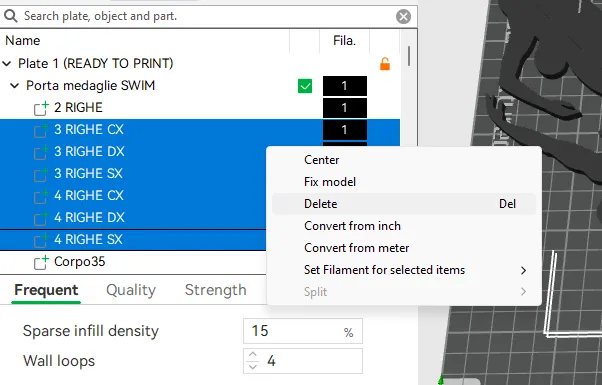Collapse the Plate 1 tree node
The height and width of the screenshot is (385, 602).
pyautogui.click(x=7, y=64)
